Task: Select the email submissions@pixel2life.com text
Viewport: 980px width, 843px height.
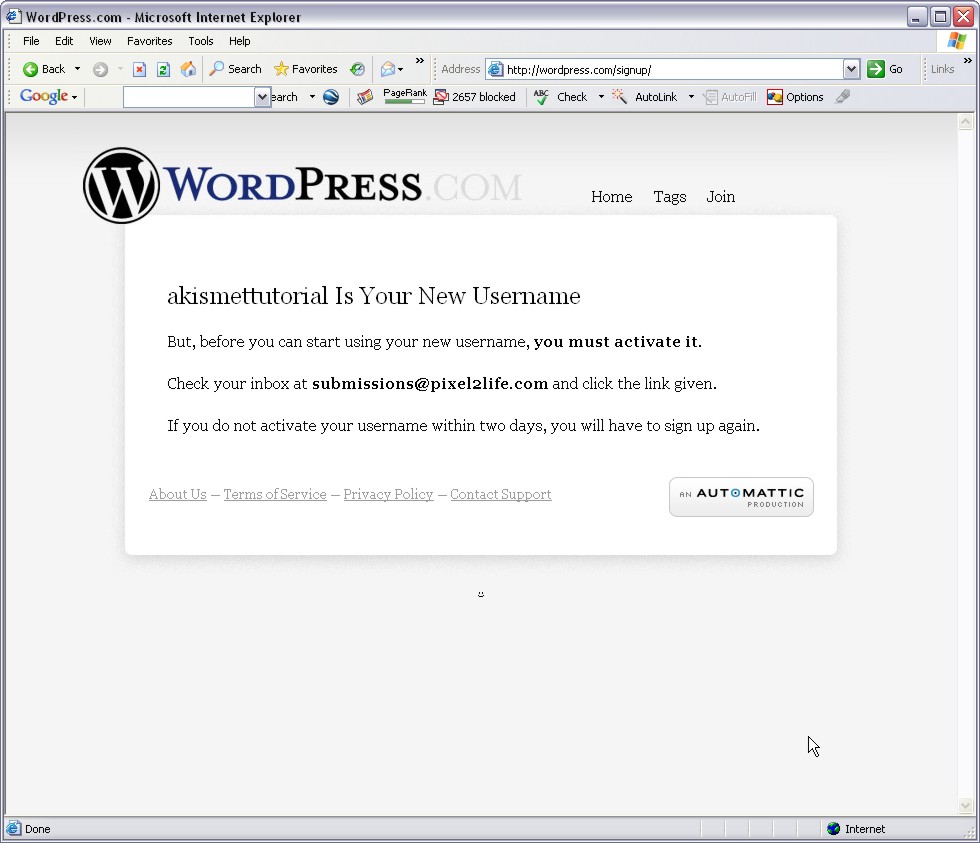Action: click(x=430, y=384)
